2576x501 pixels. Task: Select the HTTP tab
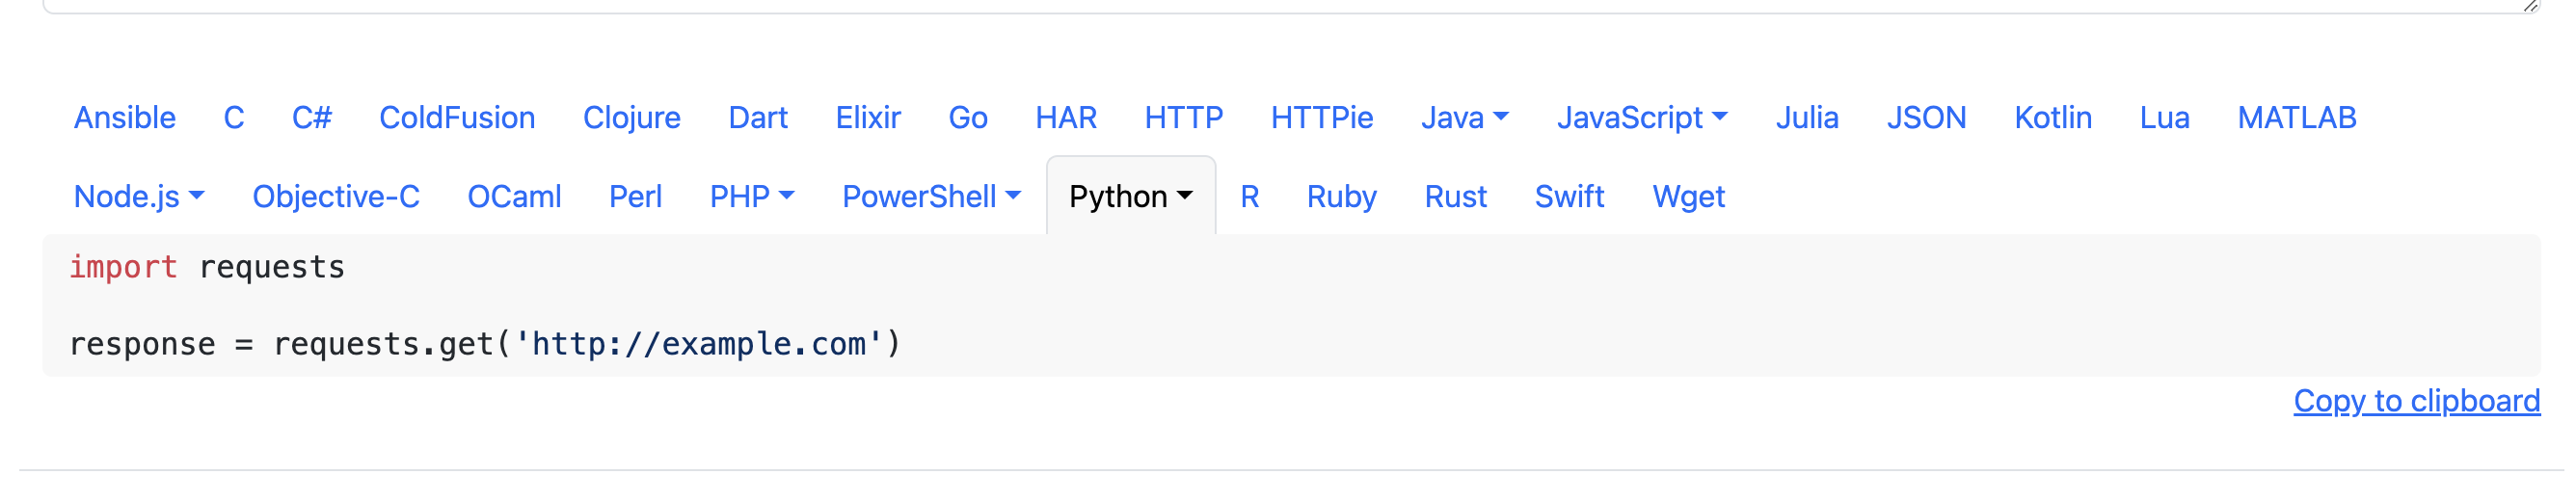(x=1184, y=118)
